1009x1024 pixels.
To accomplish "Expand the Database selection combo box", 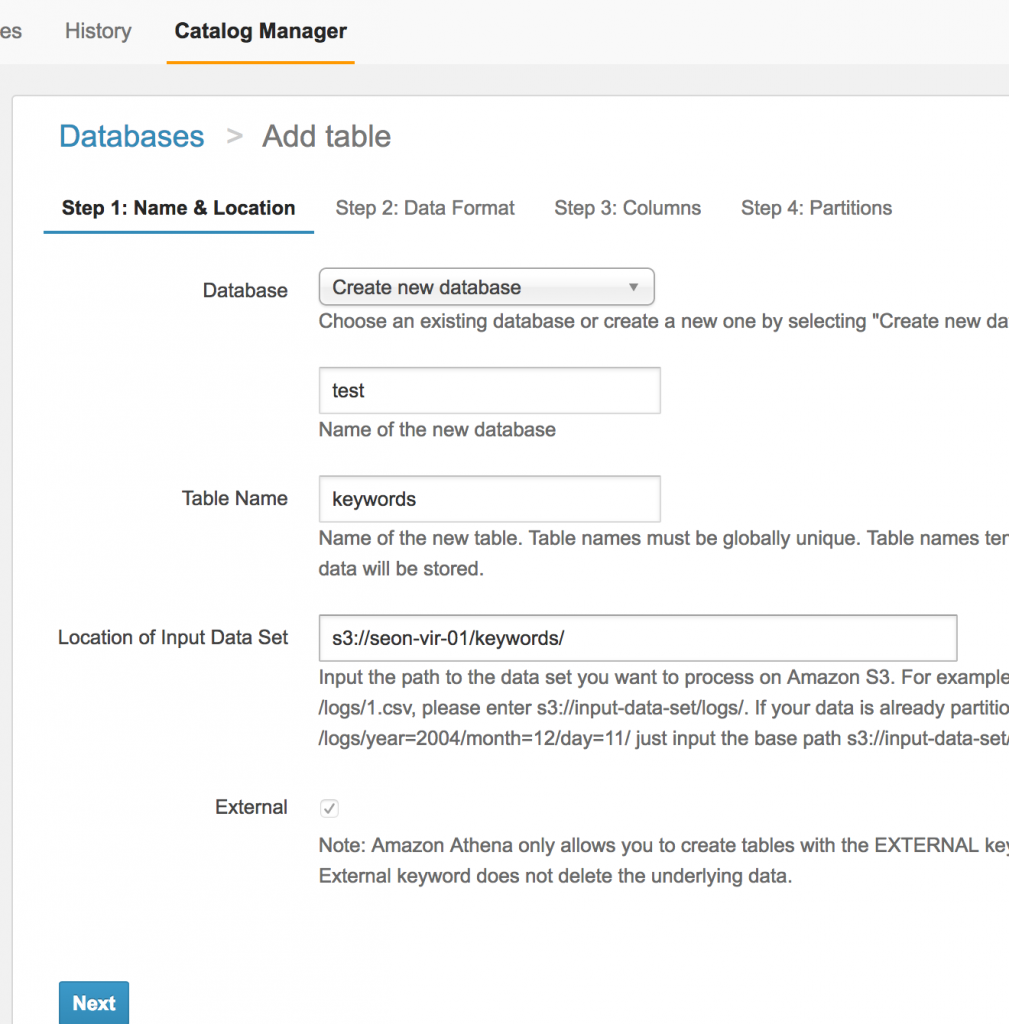I will (x=485, y=287).
